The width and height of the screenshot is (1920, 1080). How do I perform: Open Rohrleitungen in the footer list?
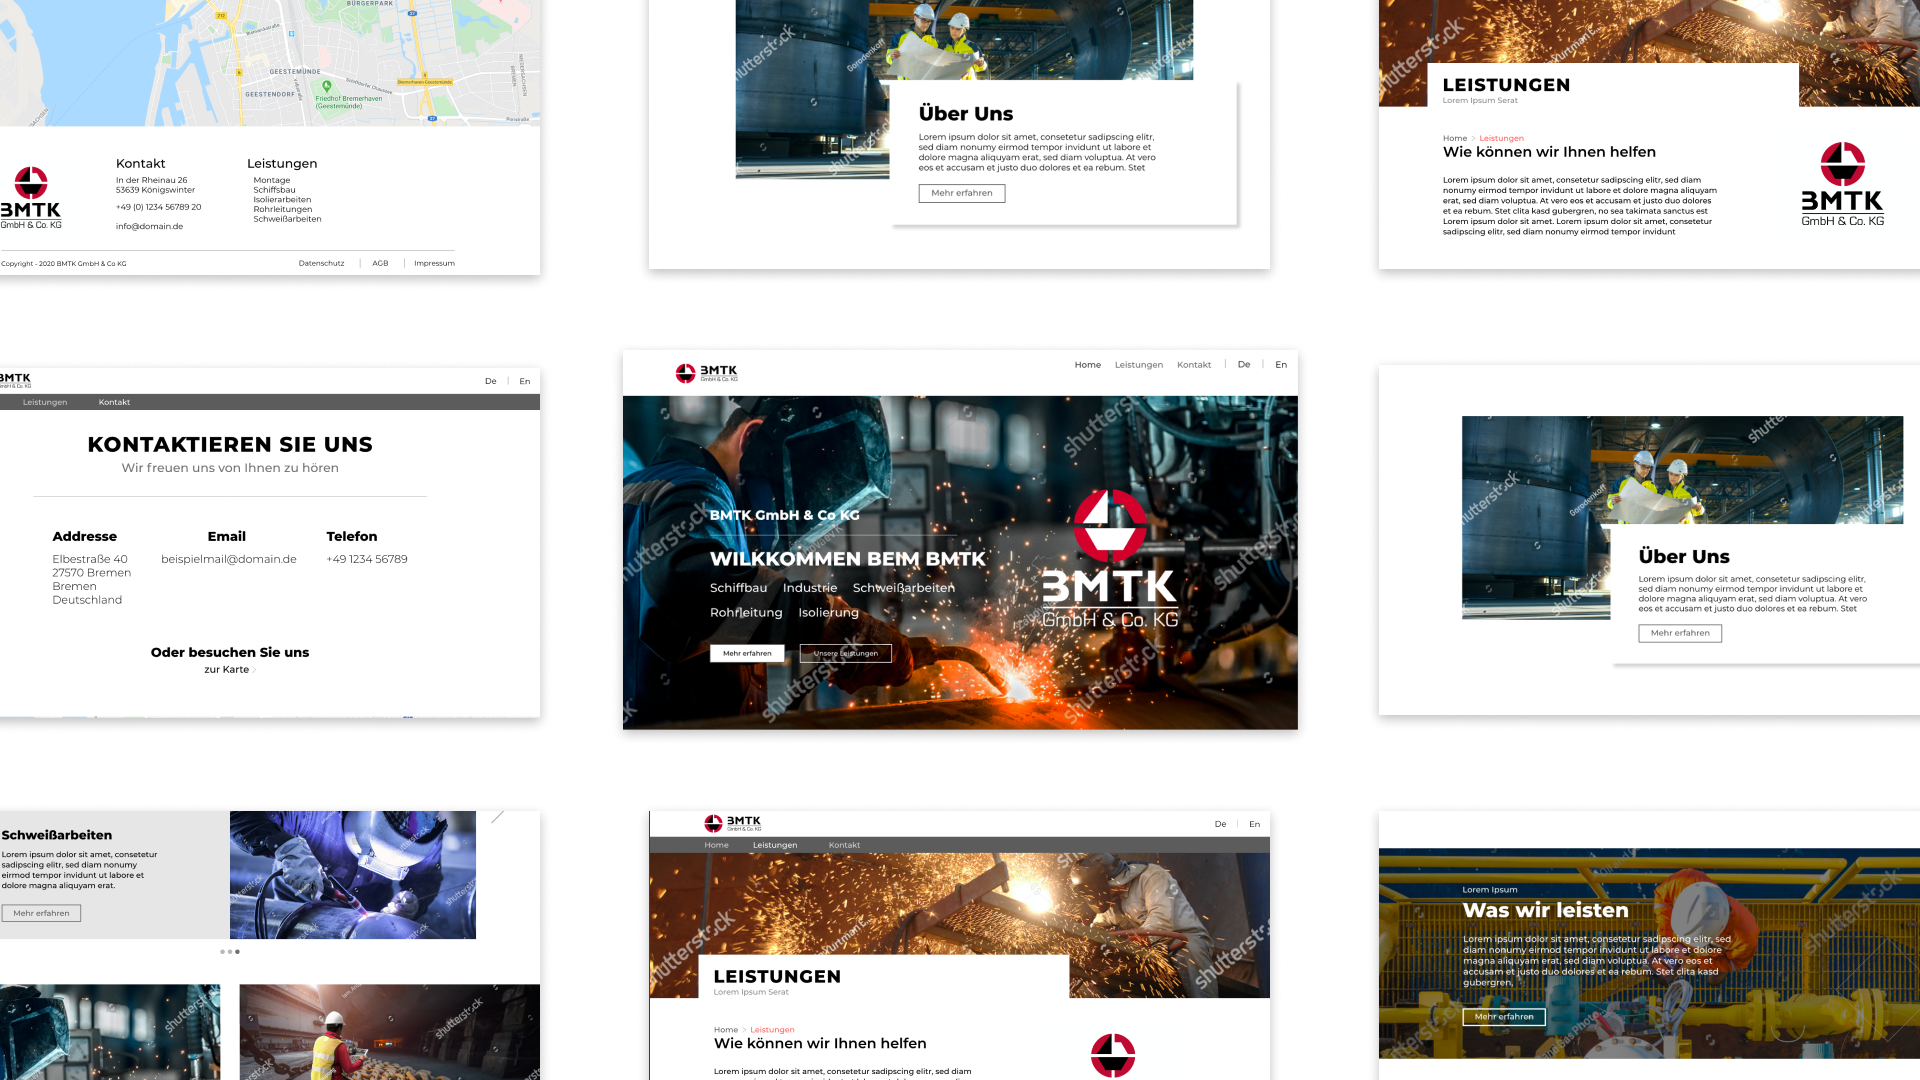(283, 209)
